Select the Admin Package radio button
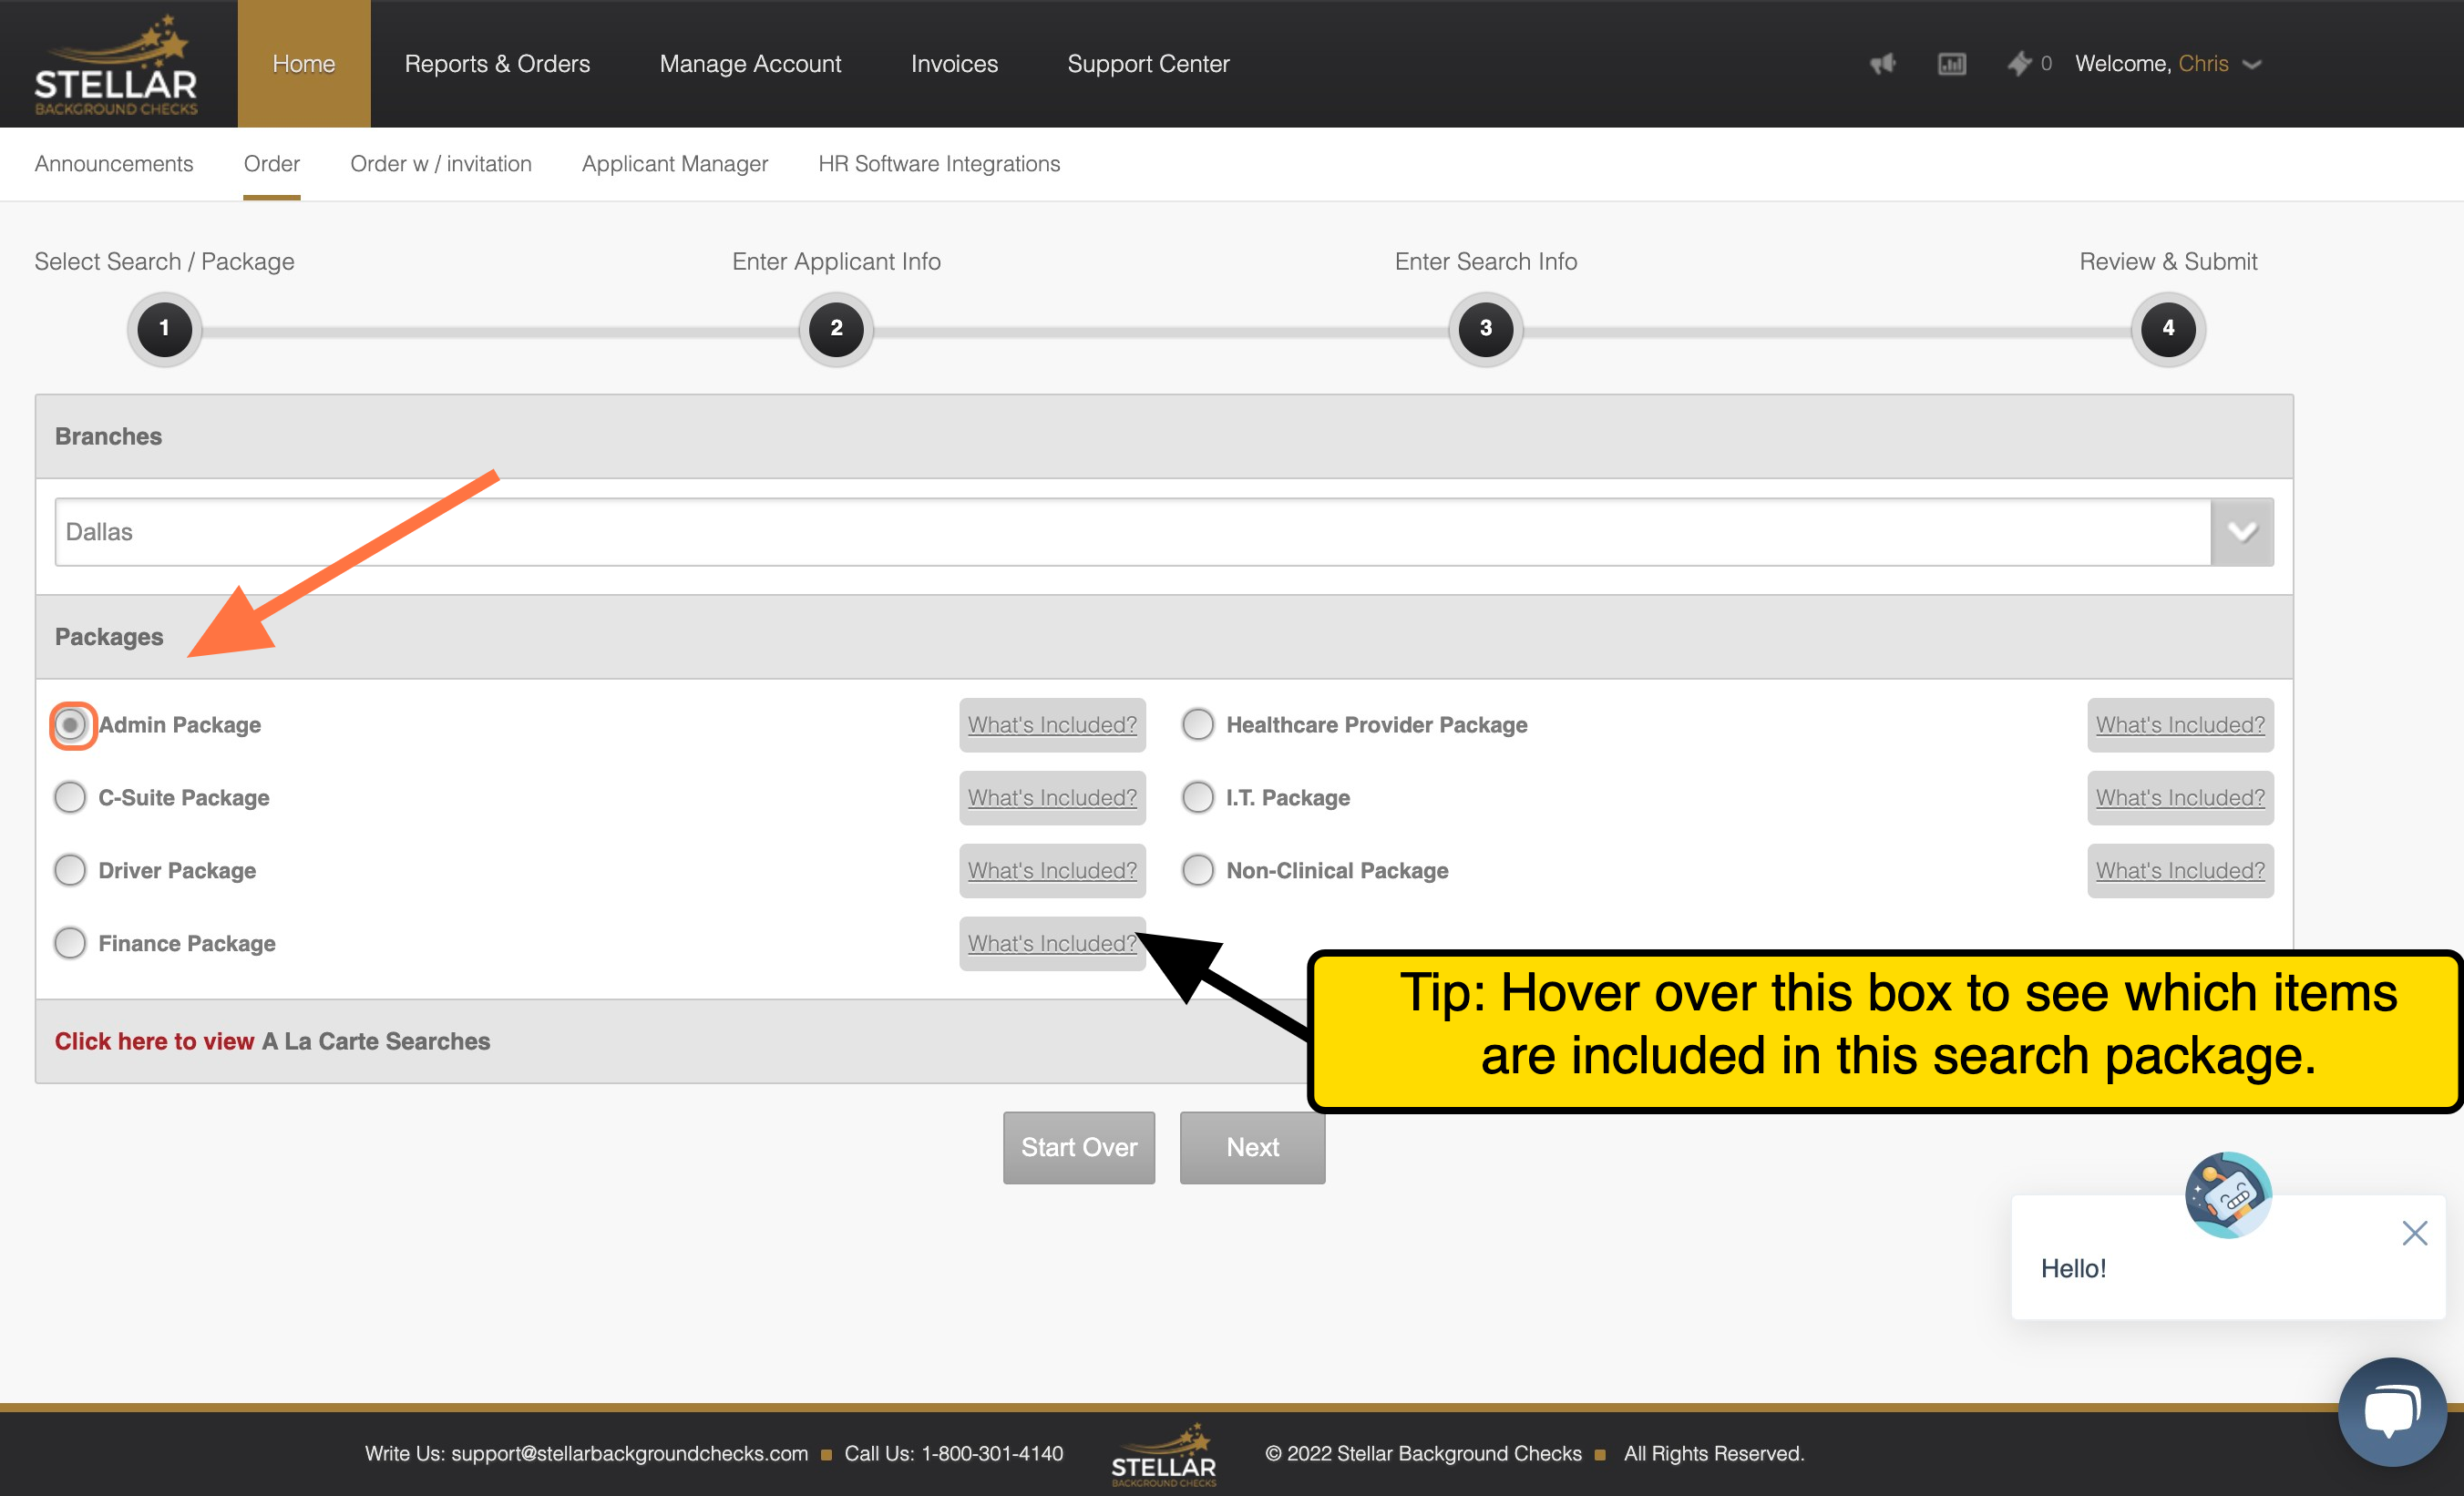 (x=71, y=725)
